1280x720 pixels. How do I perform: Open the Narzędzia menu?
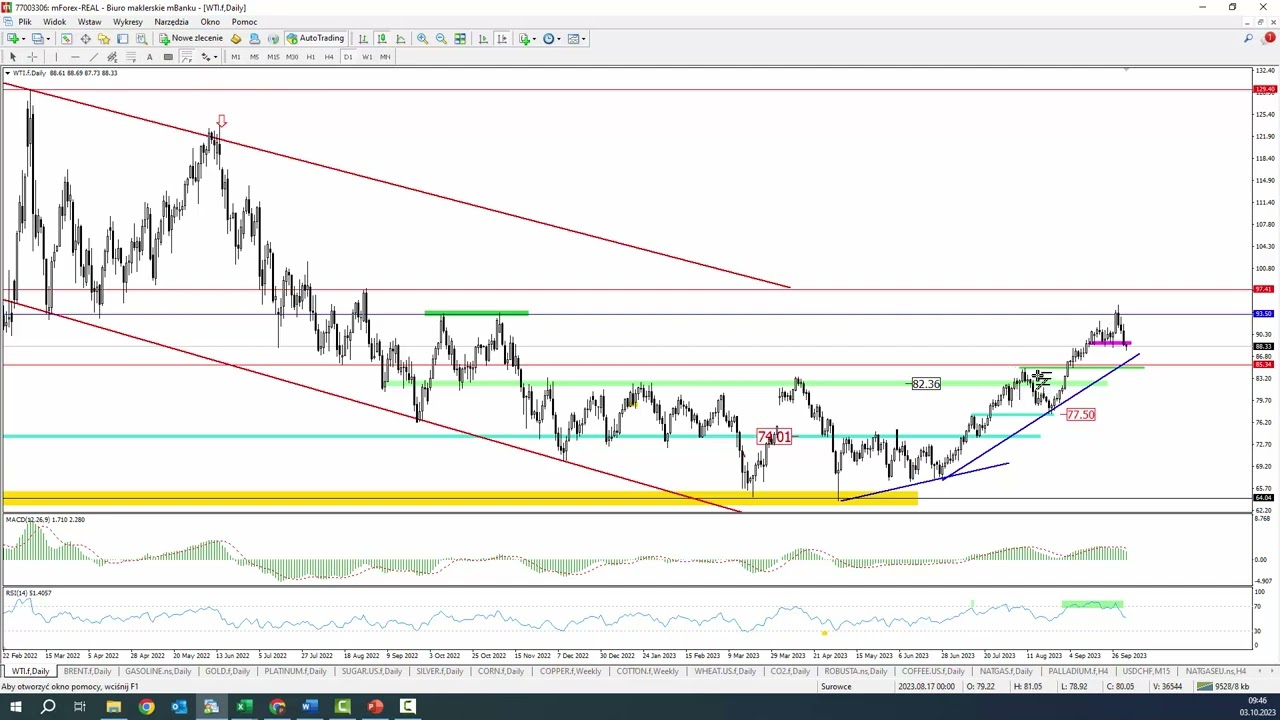pos(171,22)
